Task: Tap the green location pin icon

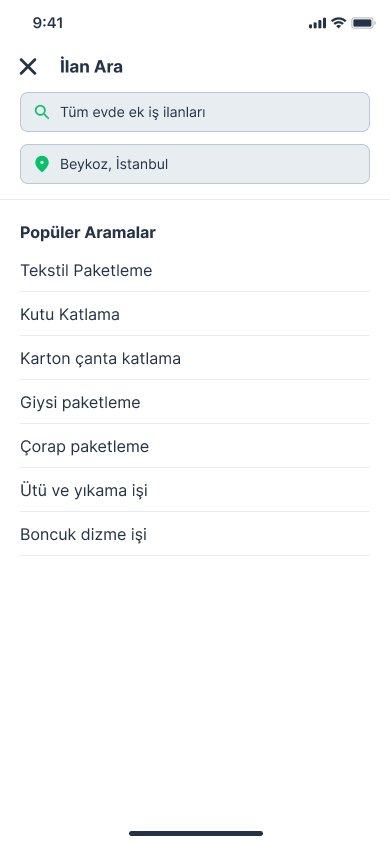Action: pos(42,164)
